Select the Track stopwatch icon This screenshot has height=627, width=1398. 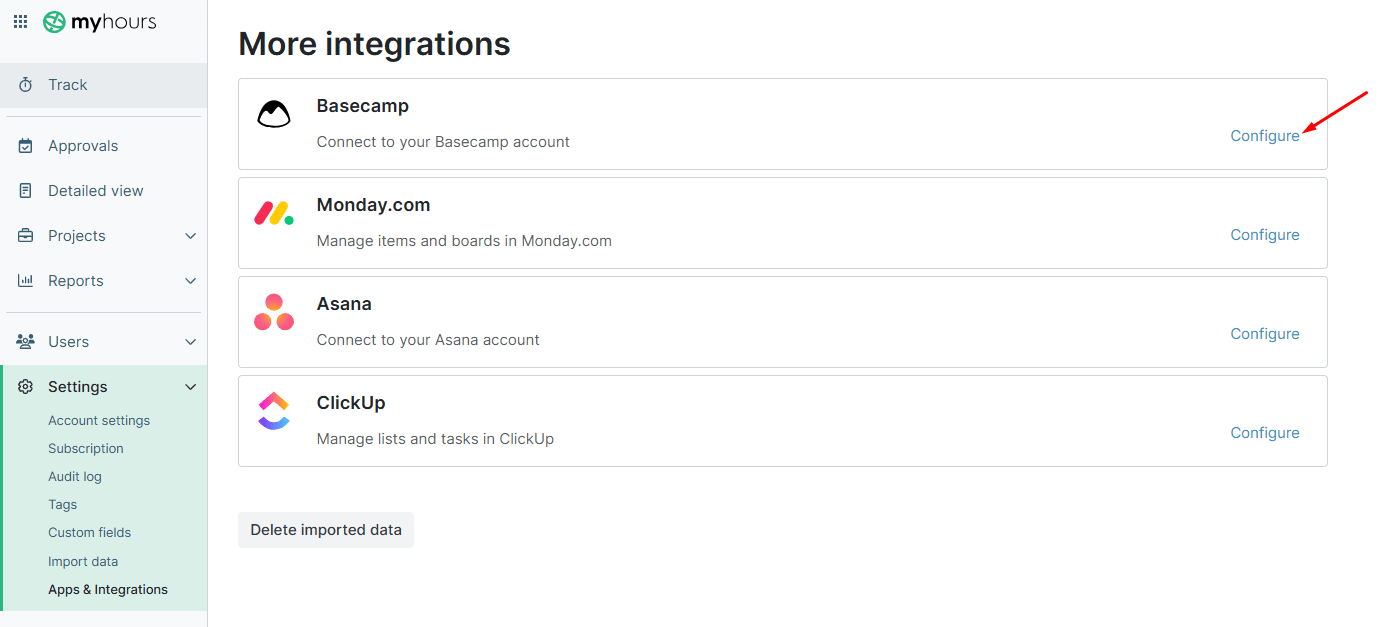24,85
